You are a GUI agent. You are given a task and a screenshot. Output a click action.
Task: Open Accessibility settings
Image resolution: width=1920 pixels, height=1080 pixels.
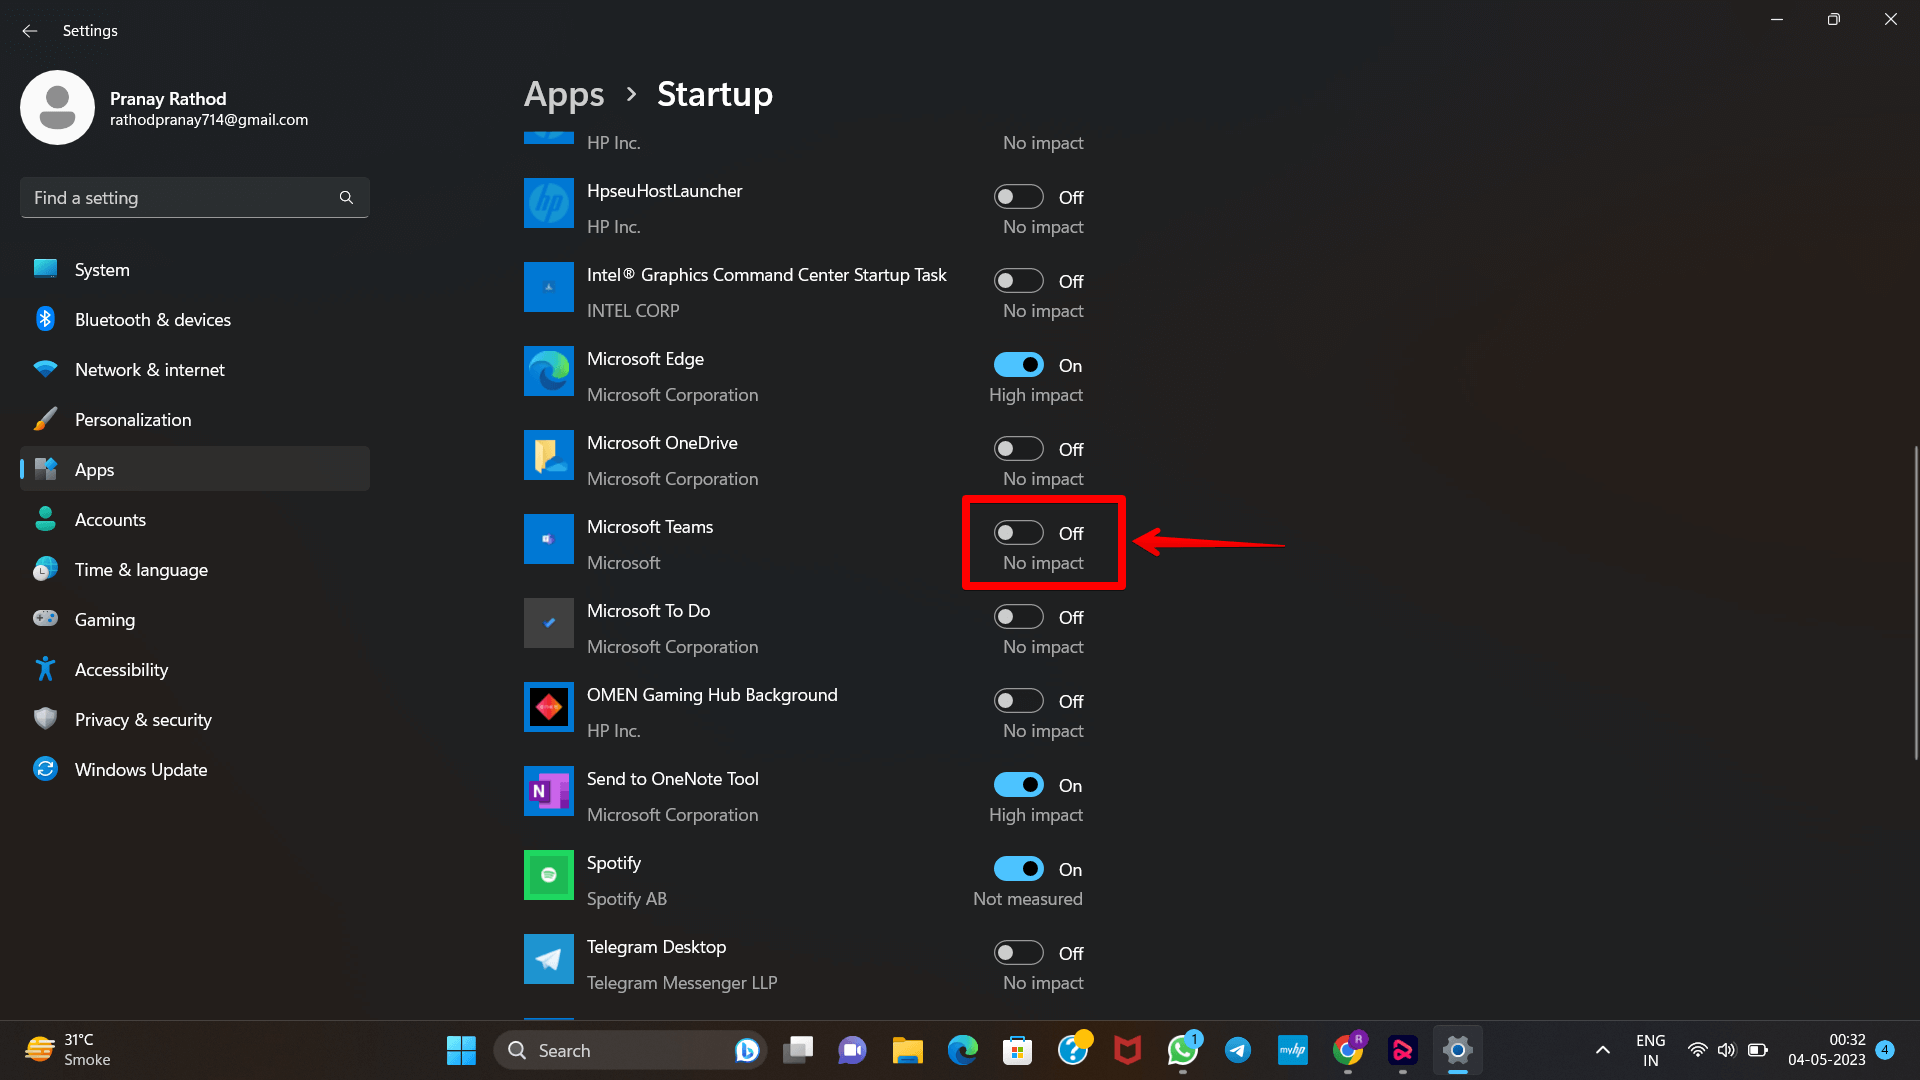click(195, 669)
